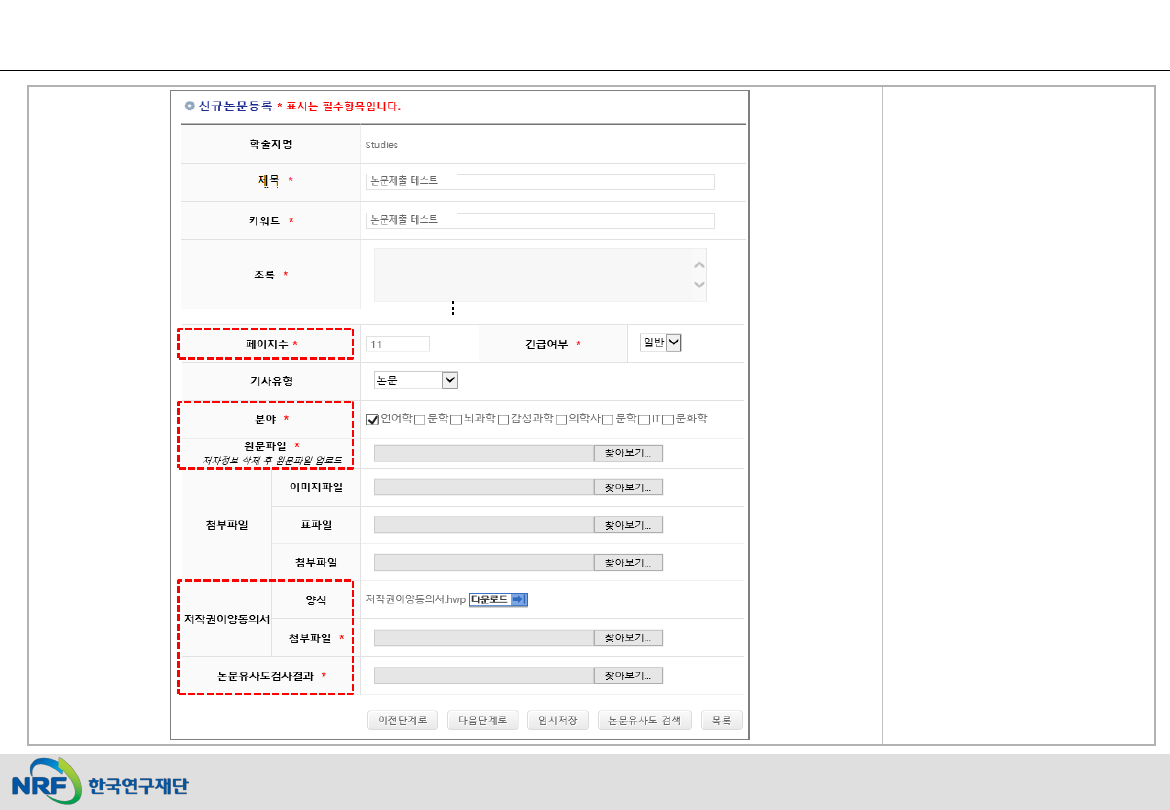
Task: Uncheck the 언어학 field checkbox
Action: pos(373,419)
